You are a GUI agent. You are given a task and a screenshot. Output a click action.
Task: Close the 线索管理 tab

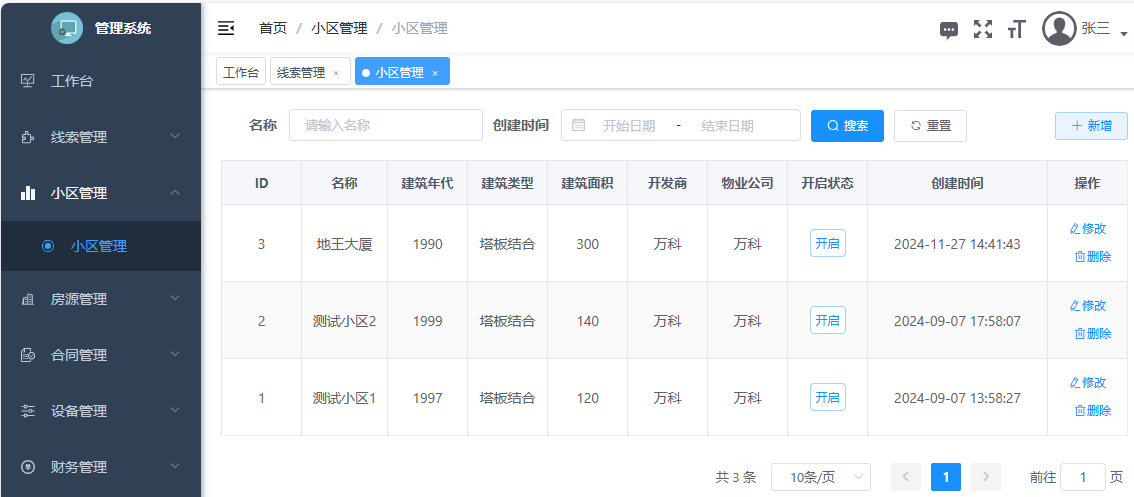coord(336,73)
